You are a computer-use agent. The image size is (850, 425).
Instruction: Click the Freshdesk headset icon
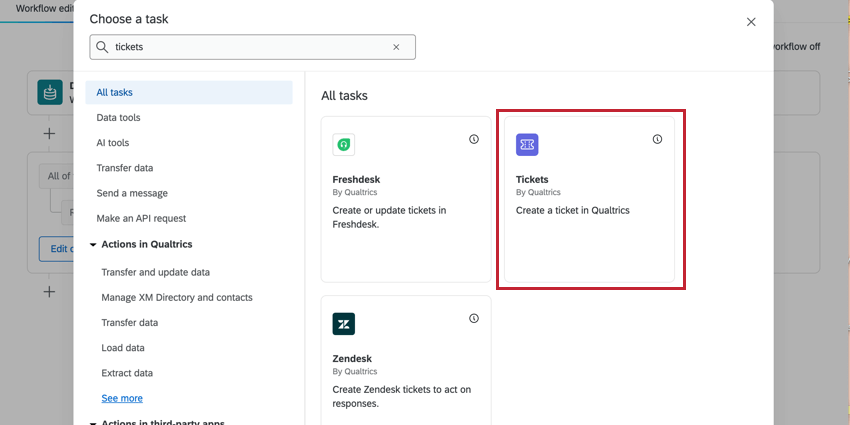pyautogui.click(x=343, y=145)
